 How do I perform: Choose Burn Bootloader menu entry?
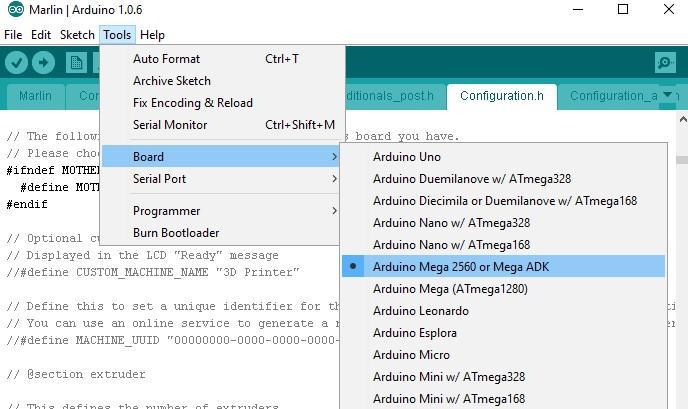pyautogui.click(x=176, y=233)
